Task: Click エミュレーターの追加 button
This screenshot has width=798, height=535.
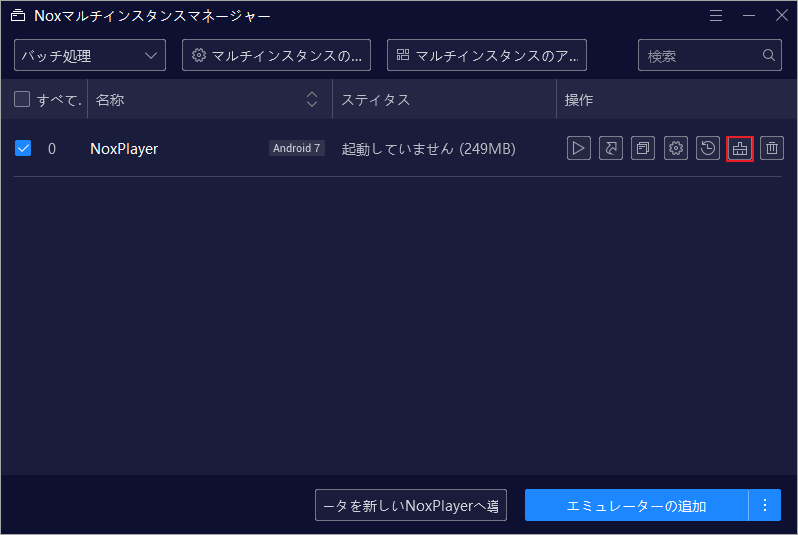Action: coord(636,505)
